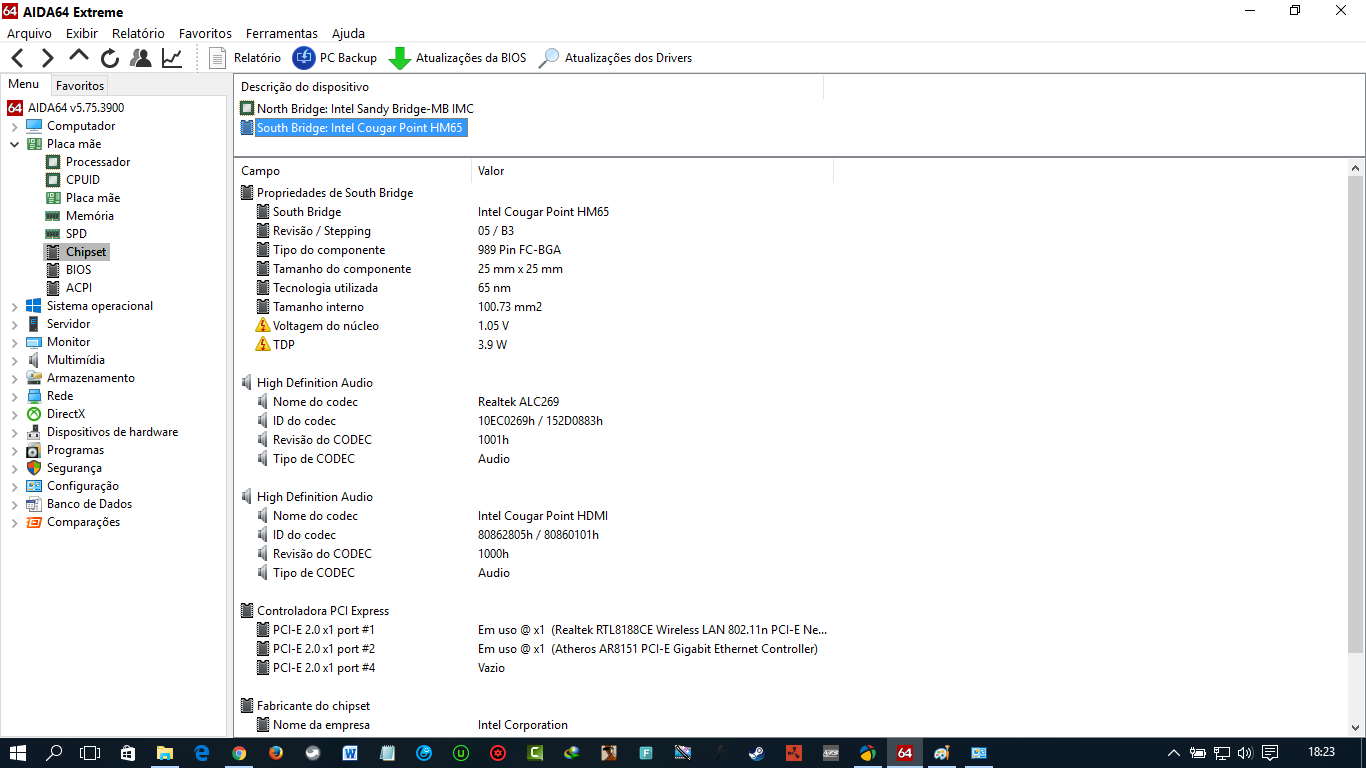
Task: Expand the Rede tree node
Action: pyautogui.click(x=15, y=396)
